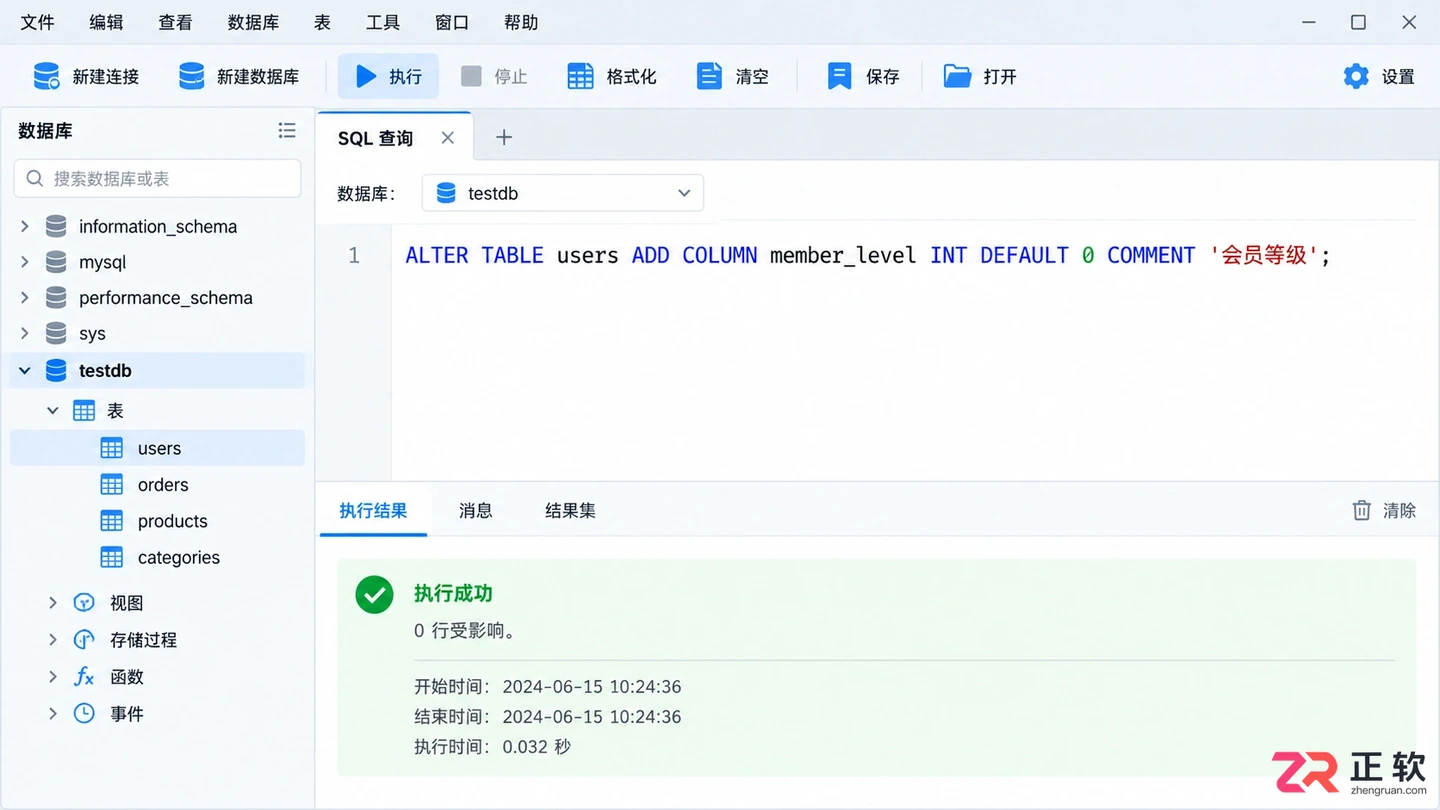Open the 编辑 menu
The image size is (1440, 810).
[106, 22]
